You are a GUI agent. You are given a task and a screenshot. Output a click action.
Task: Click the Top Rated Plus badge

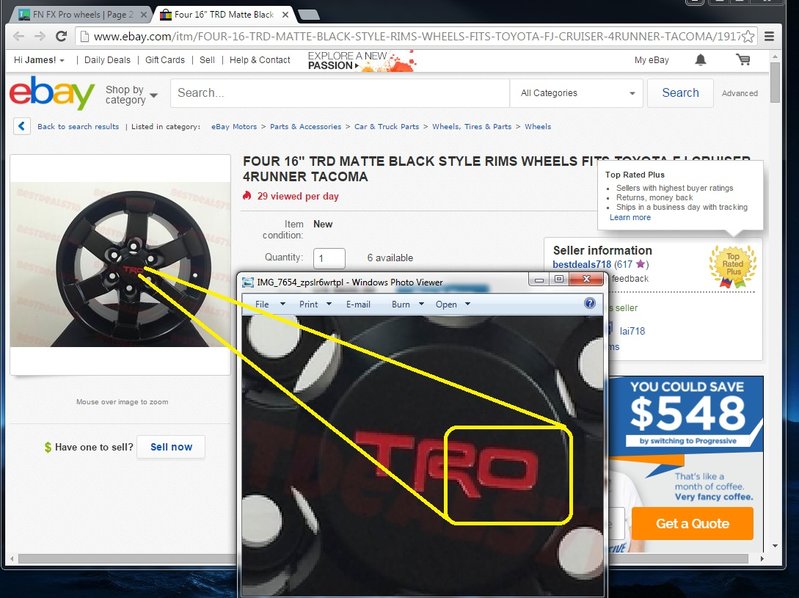pos(733,265)
